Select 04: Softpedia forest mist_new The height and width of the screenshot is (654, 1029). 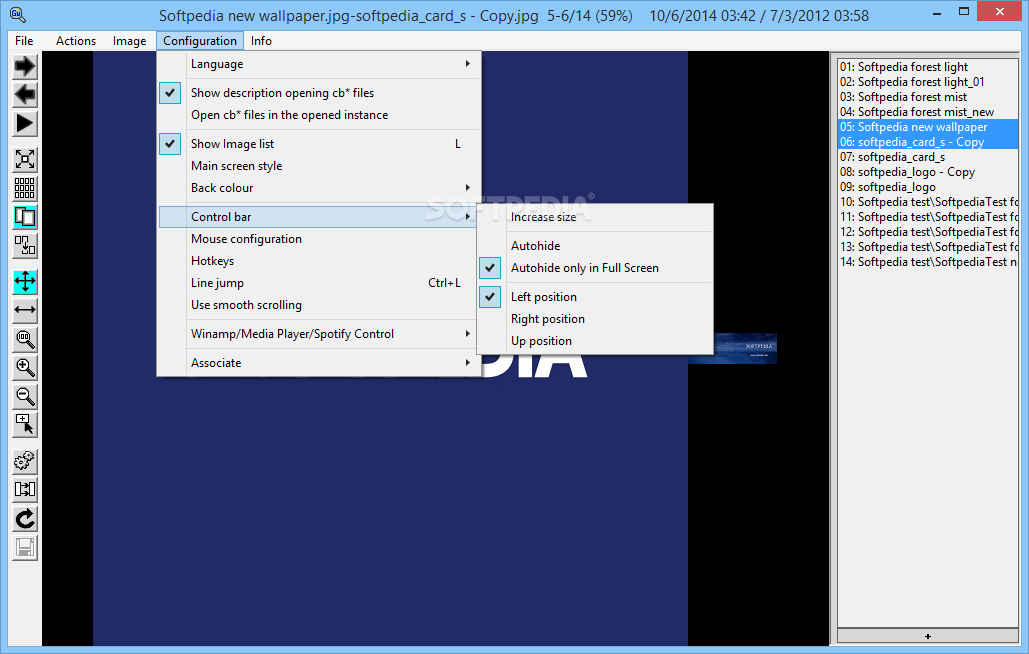point(928,112)
